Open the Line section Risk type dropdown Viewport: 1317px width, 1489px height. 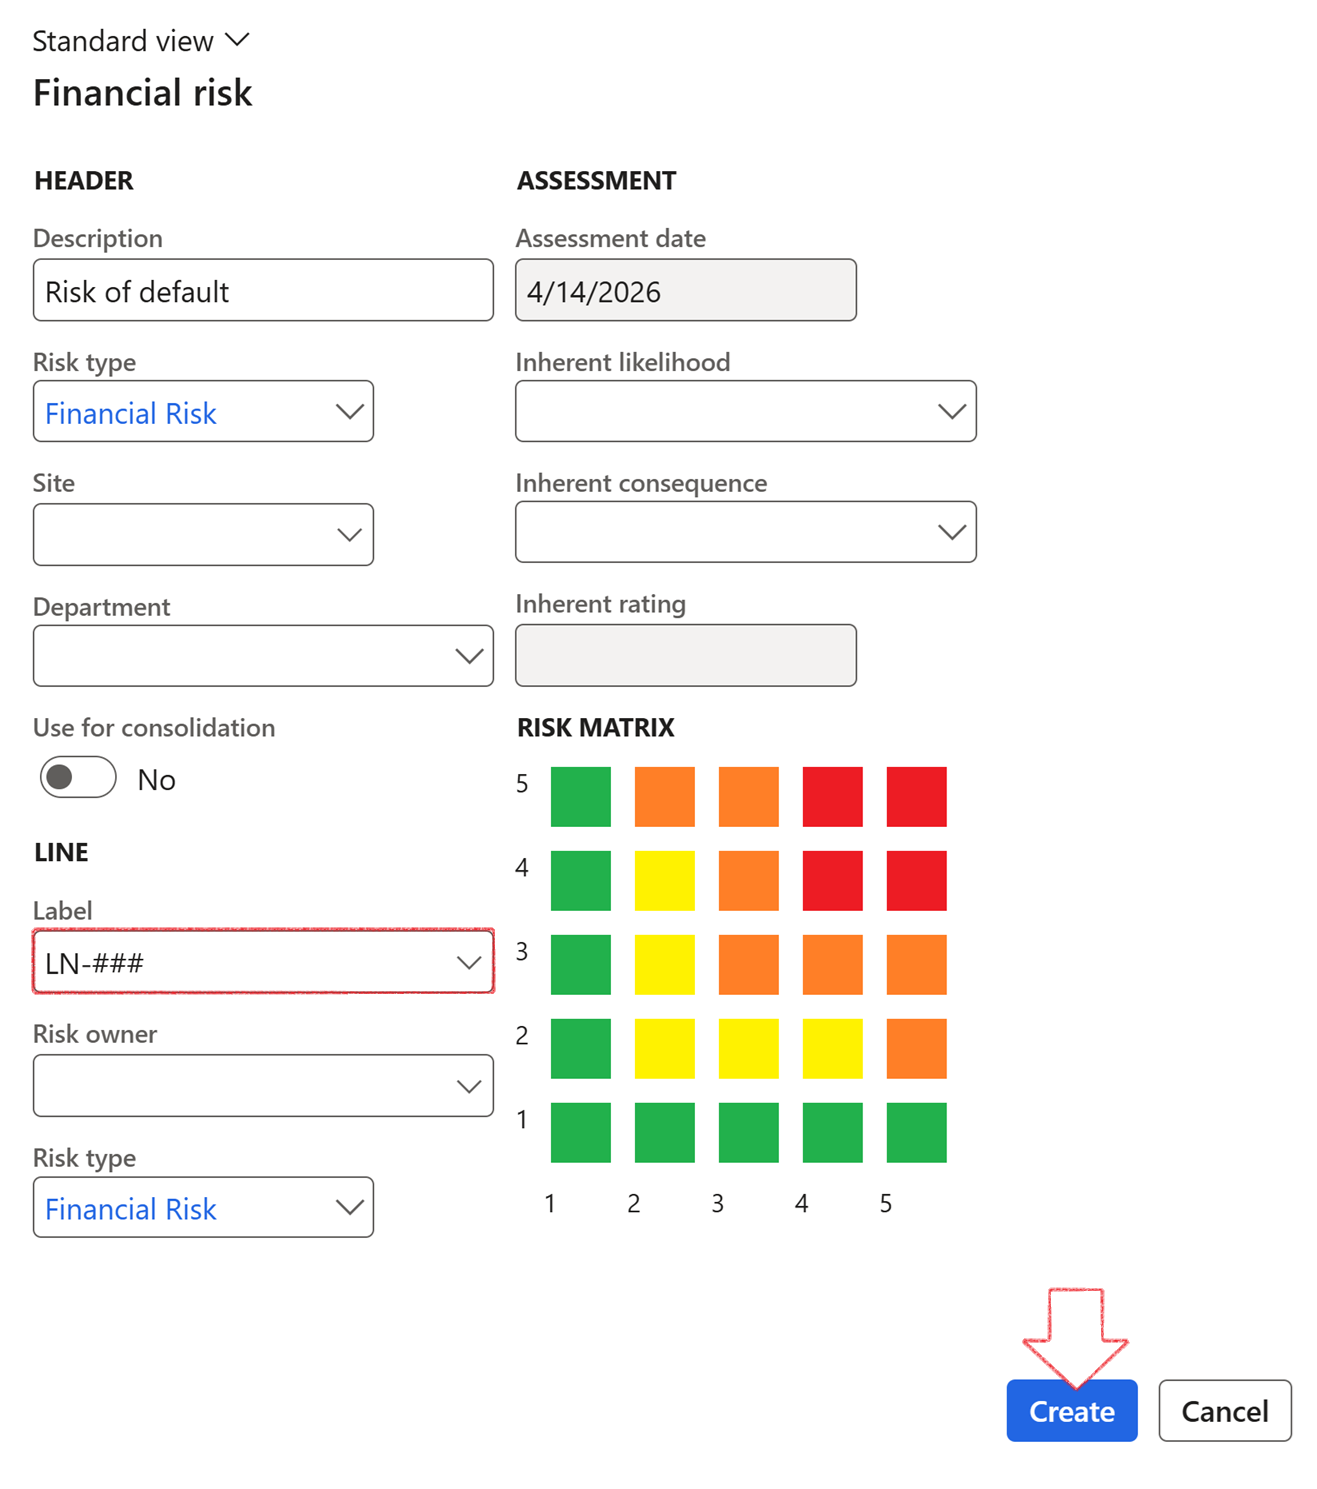(x=348, y=1208)
